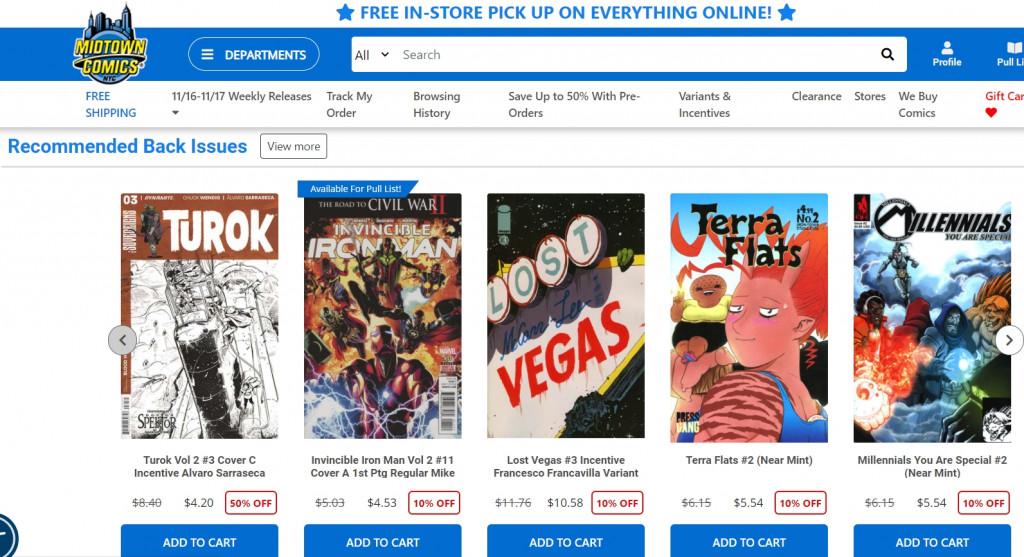Add Lost Vegas #3 to cart

coord(566,541)
